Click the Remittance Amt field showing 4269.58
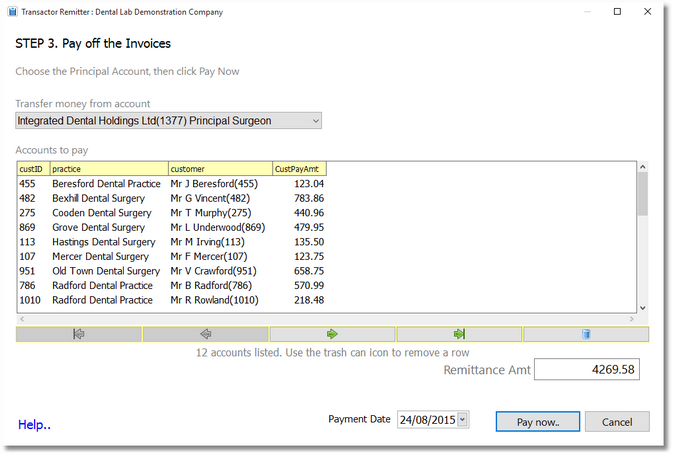The image size is (673, 455). tap(587, 369)
